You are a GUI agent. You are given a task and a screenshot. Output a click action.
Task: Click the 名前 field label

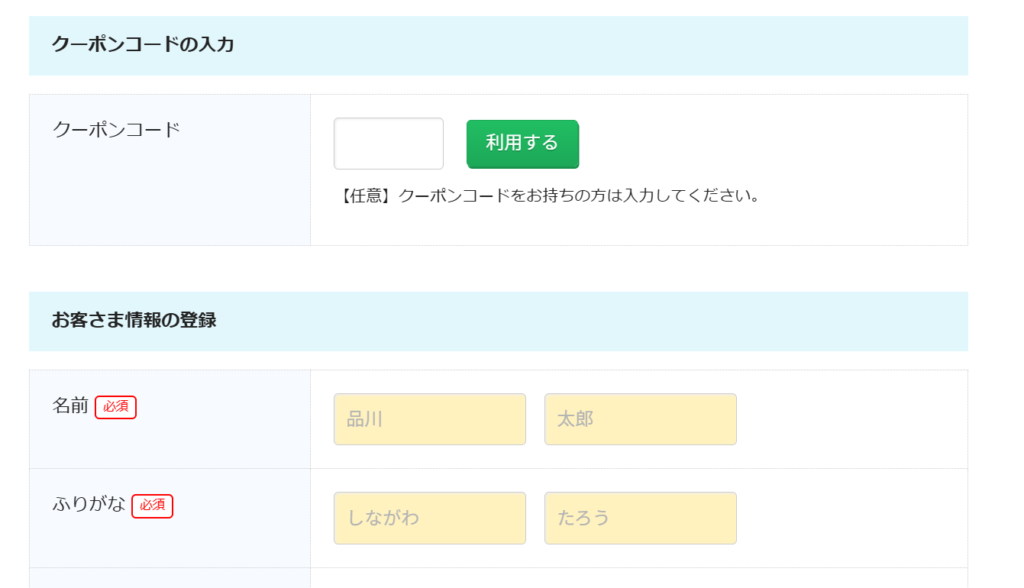click(70, 406)
